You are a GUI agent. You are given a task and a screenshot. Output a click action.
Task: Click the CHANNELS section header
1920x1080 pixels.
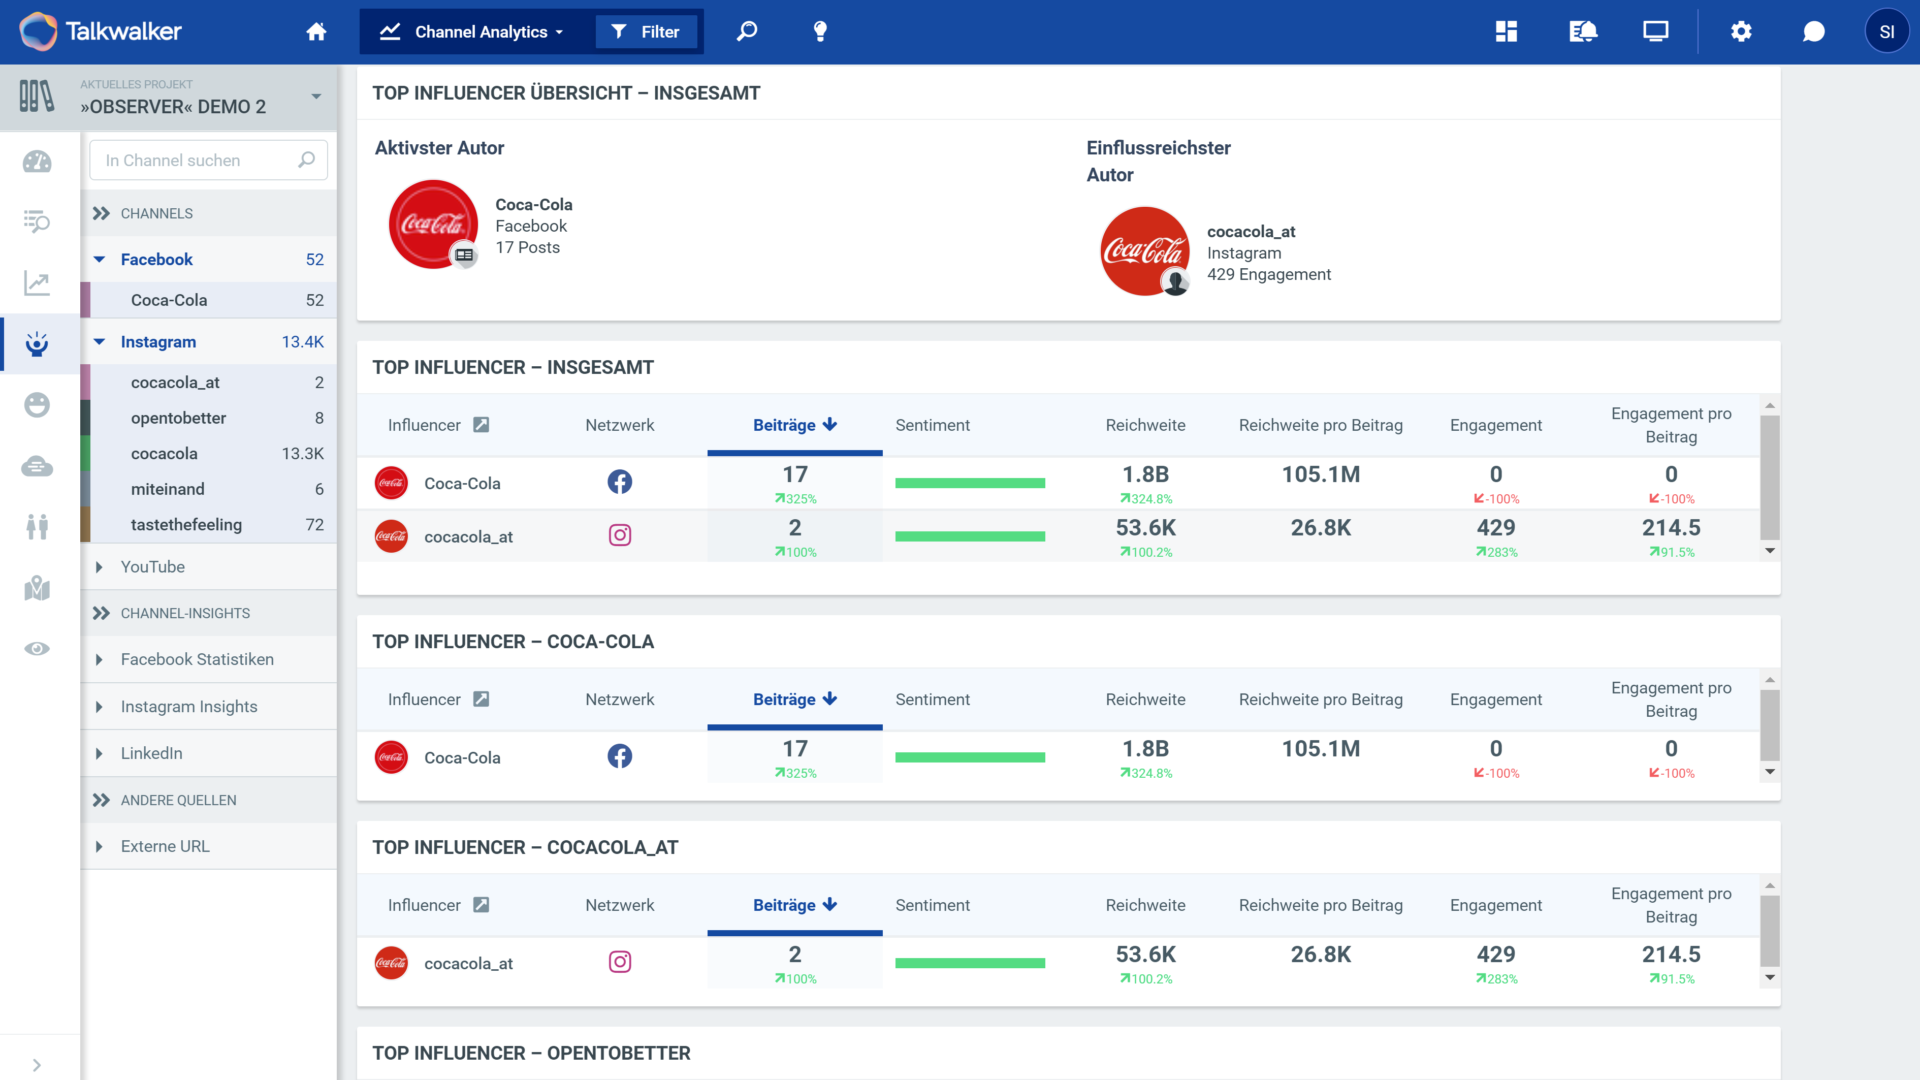click(x=208, y=213)
